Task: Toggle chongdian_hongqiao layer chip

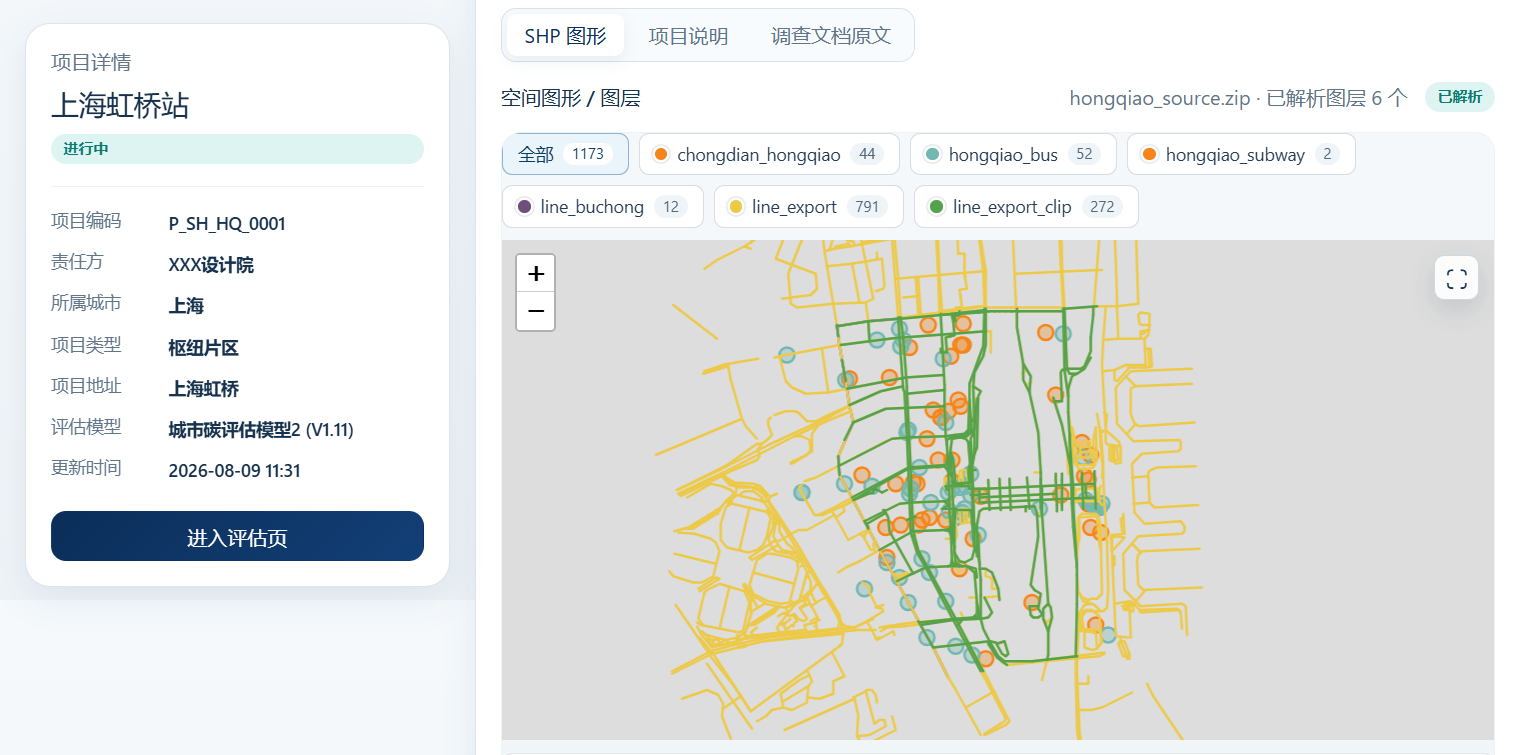Action: tap(769, 154)
